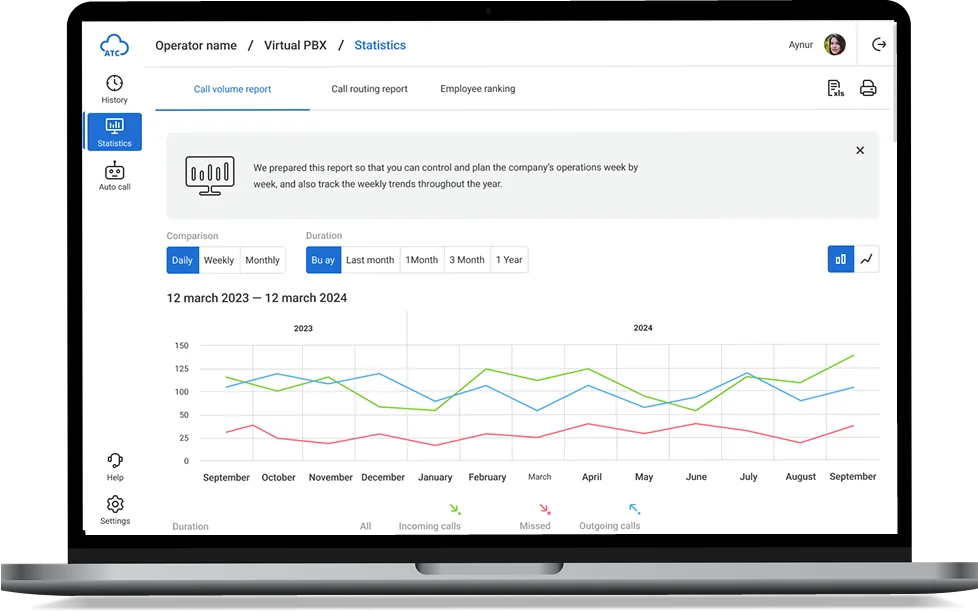
Task: Click the date range '12 march 2023 — 12 march 2024'
Action: pos(256,298)
